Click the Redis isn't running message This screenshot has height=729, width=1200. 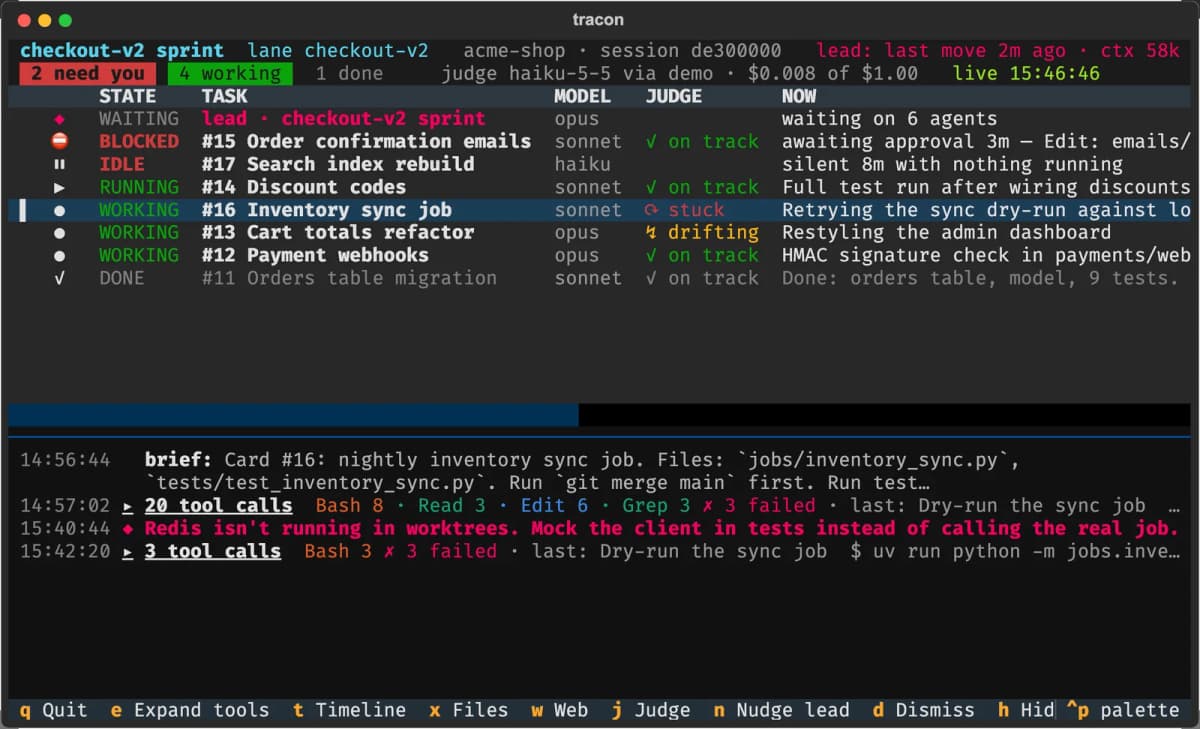point(662,529)
